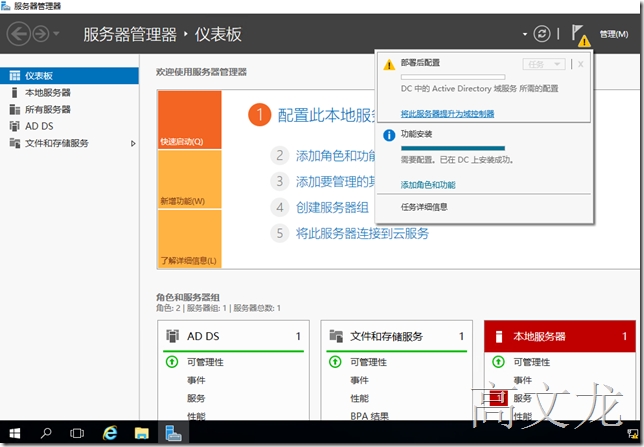Viewport: 644px width, 447px height.
Task: Open 任务详细信息 in notification panel
Action: (x=424, y=207)
